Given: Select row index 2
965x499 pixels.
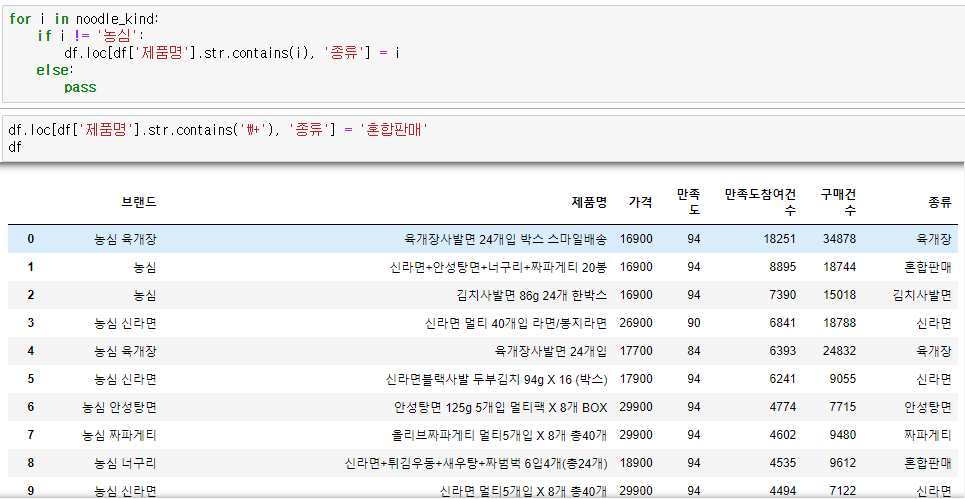Looking at the screenshot, I should coord(31,295).
